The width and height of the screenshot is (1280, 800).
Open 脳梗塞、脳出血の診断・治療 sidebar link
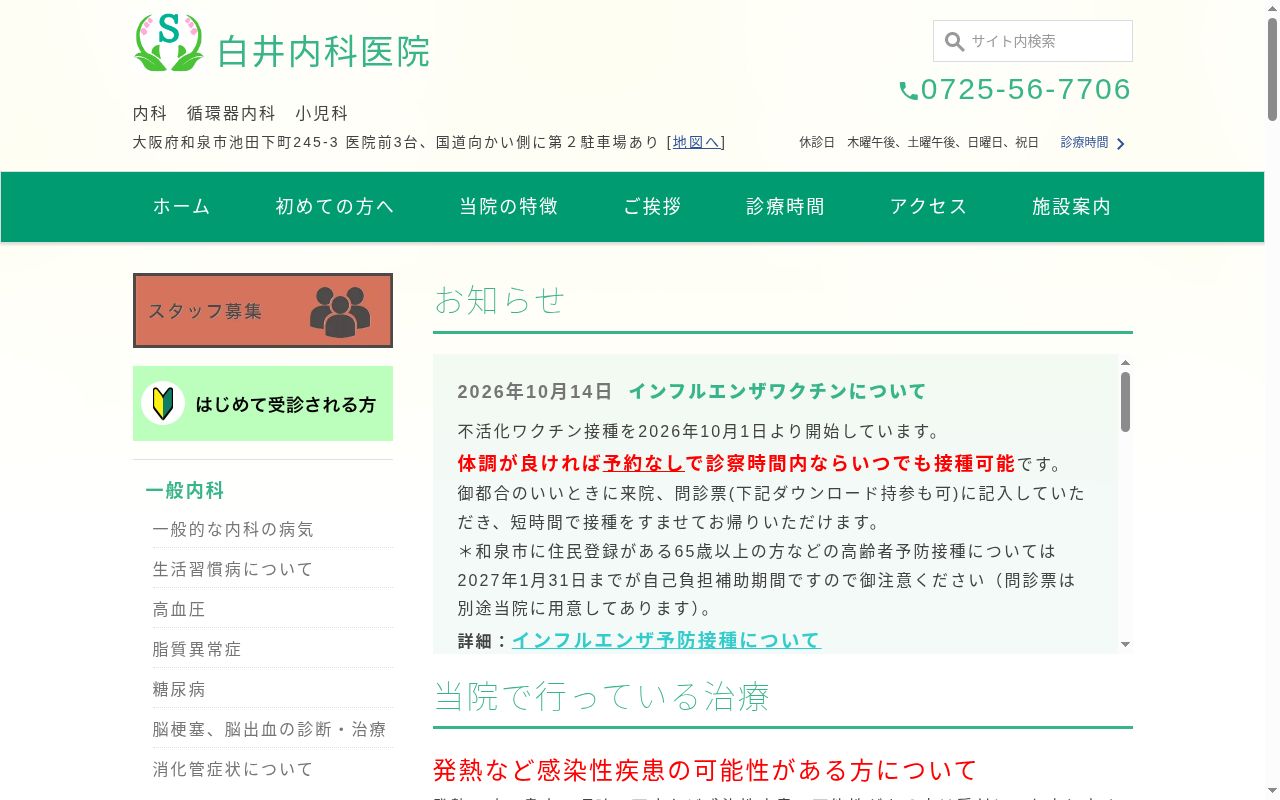click(269, 729)
